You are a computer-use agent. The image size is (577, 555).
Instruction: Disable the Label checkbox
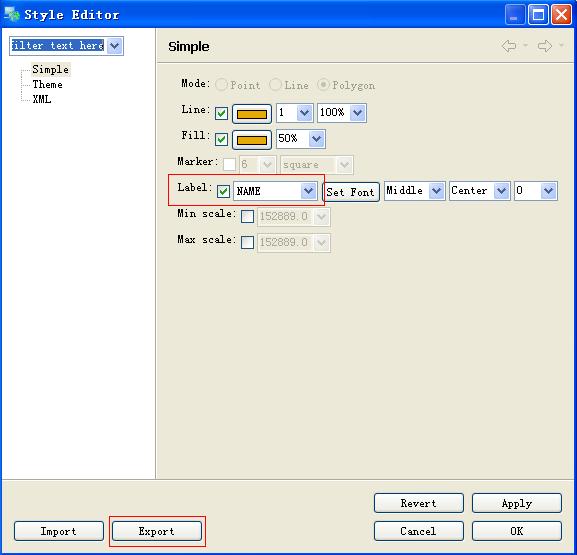[223, 191]
